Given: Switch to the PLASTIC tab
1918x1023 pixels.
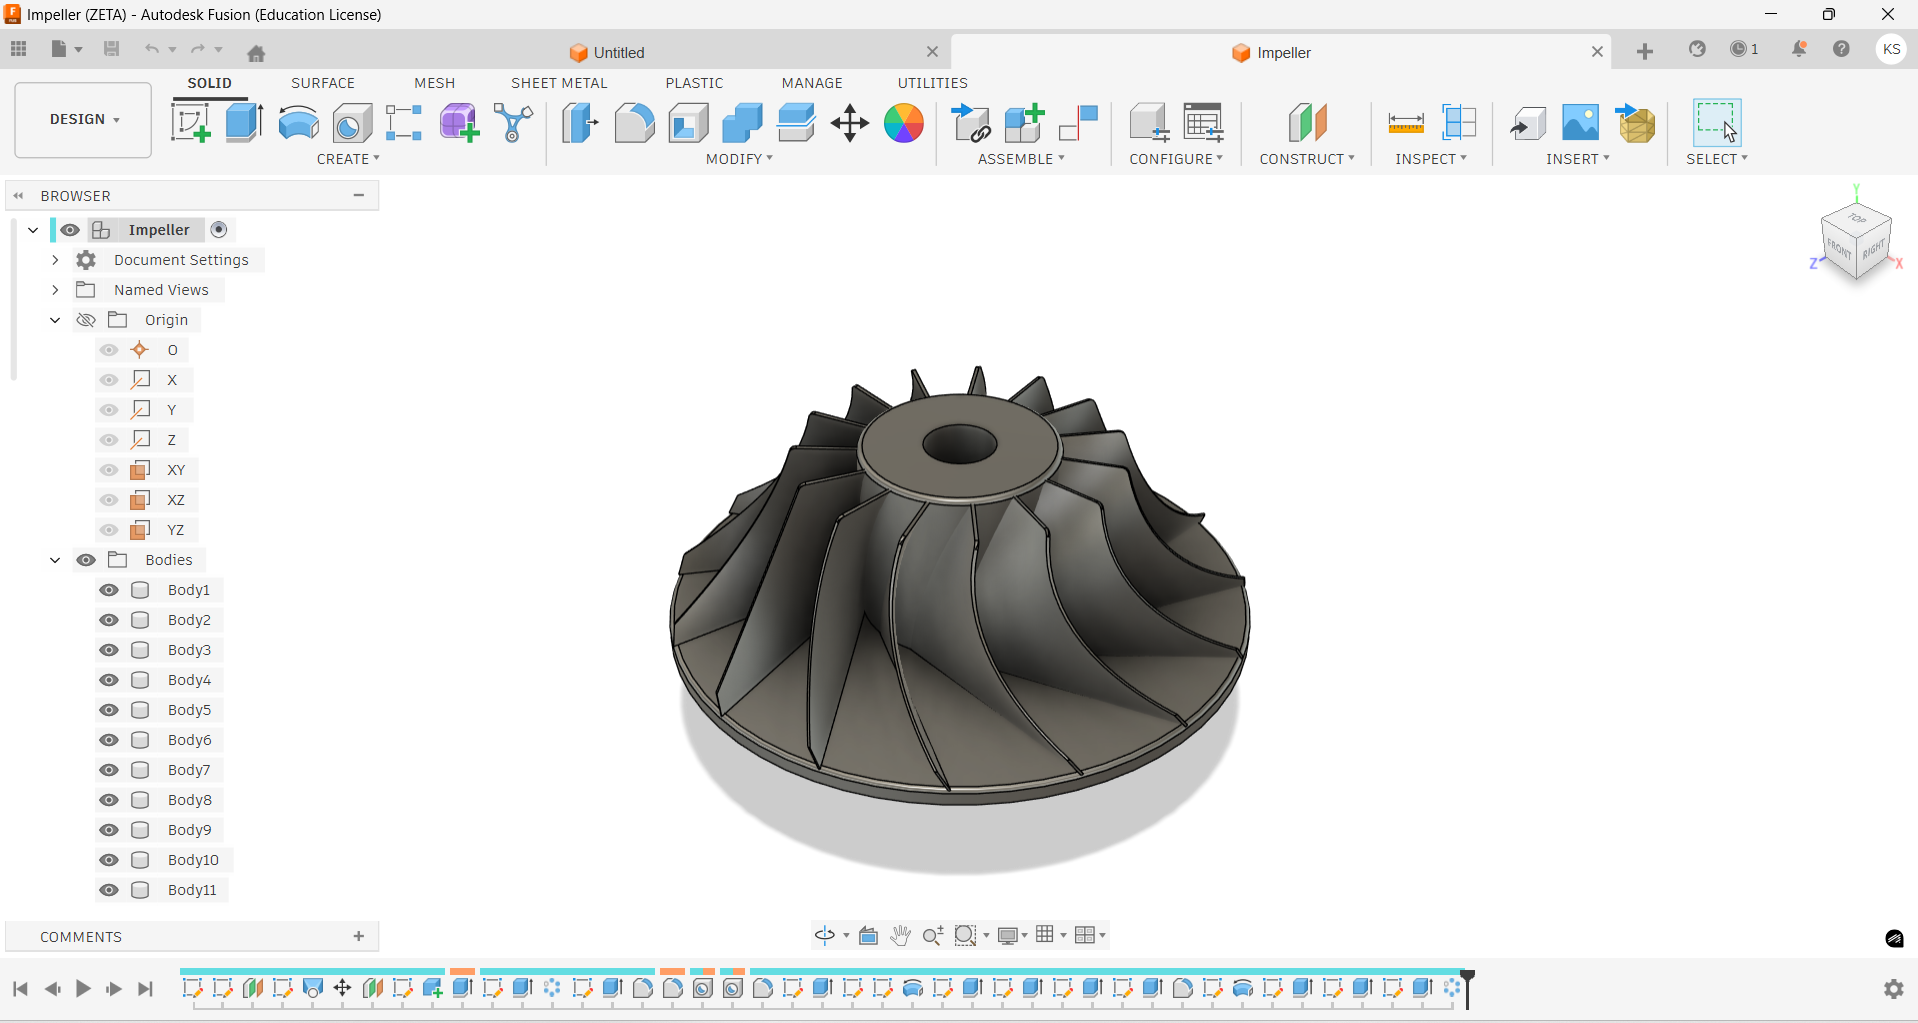Looking at the screenshot, I should click(694, 83).
